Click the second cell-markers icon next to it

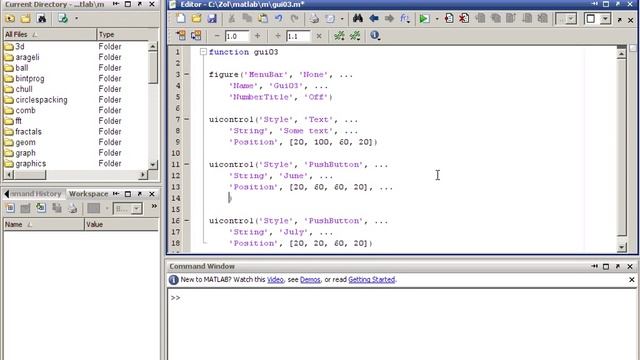click(x=355, y=36)
